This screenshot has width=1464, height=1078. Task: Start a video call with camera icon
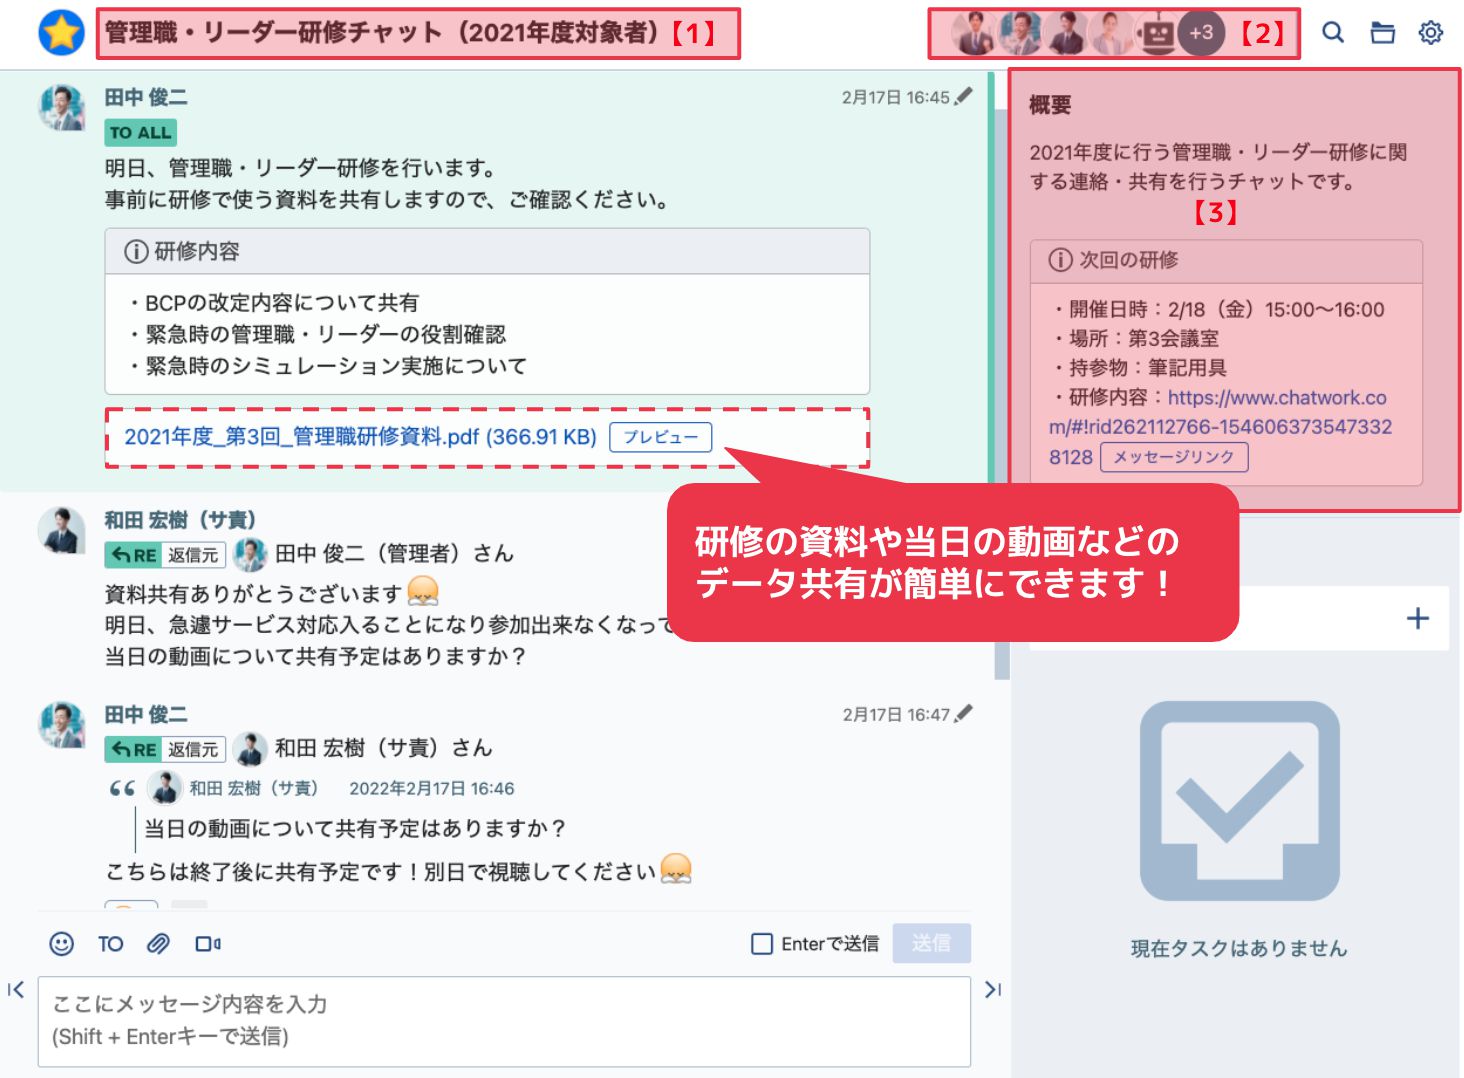[x=208, y=944]
